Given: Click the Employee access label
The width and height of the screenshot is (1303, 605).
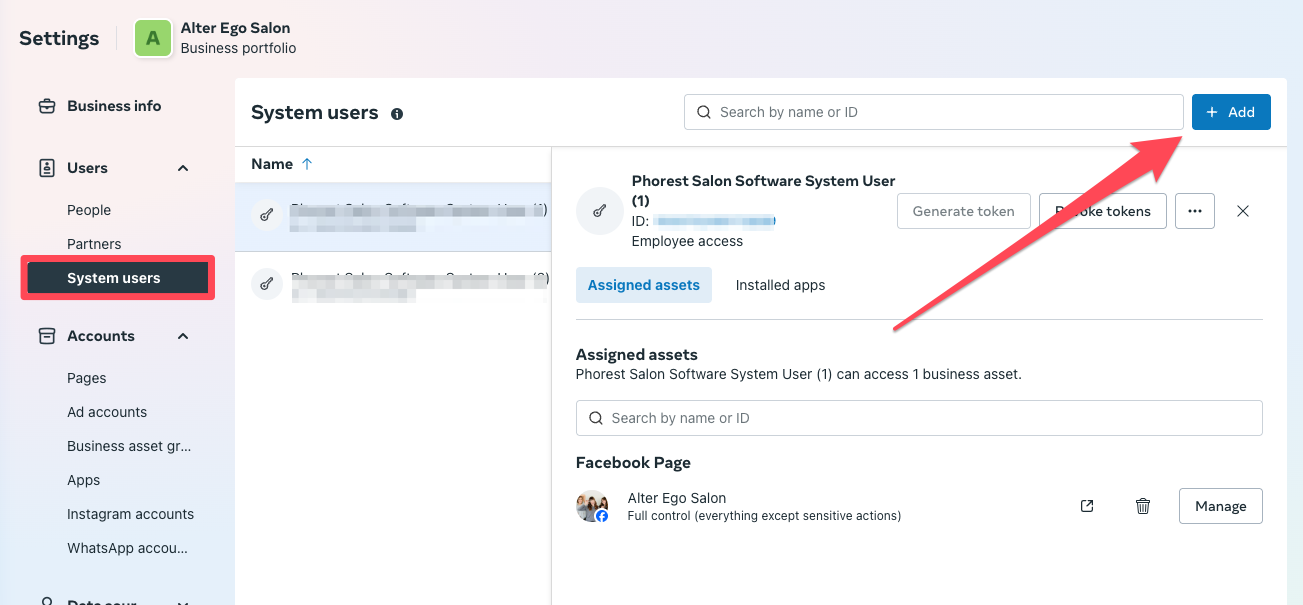Looking at the screenshot, I should click(x=687, y=241).
